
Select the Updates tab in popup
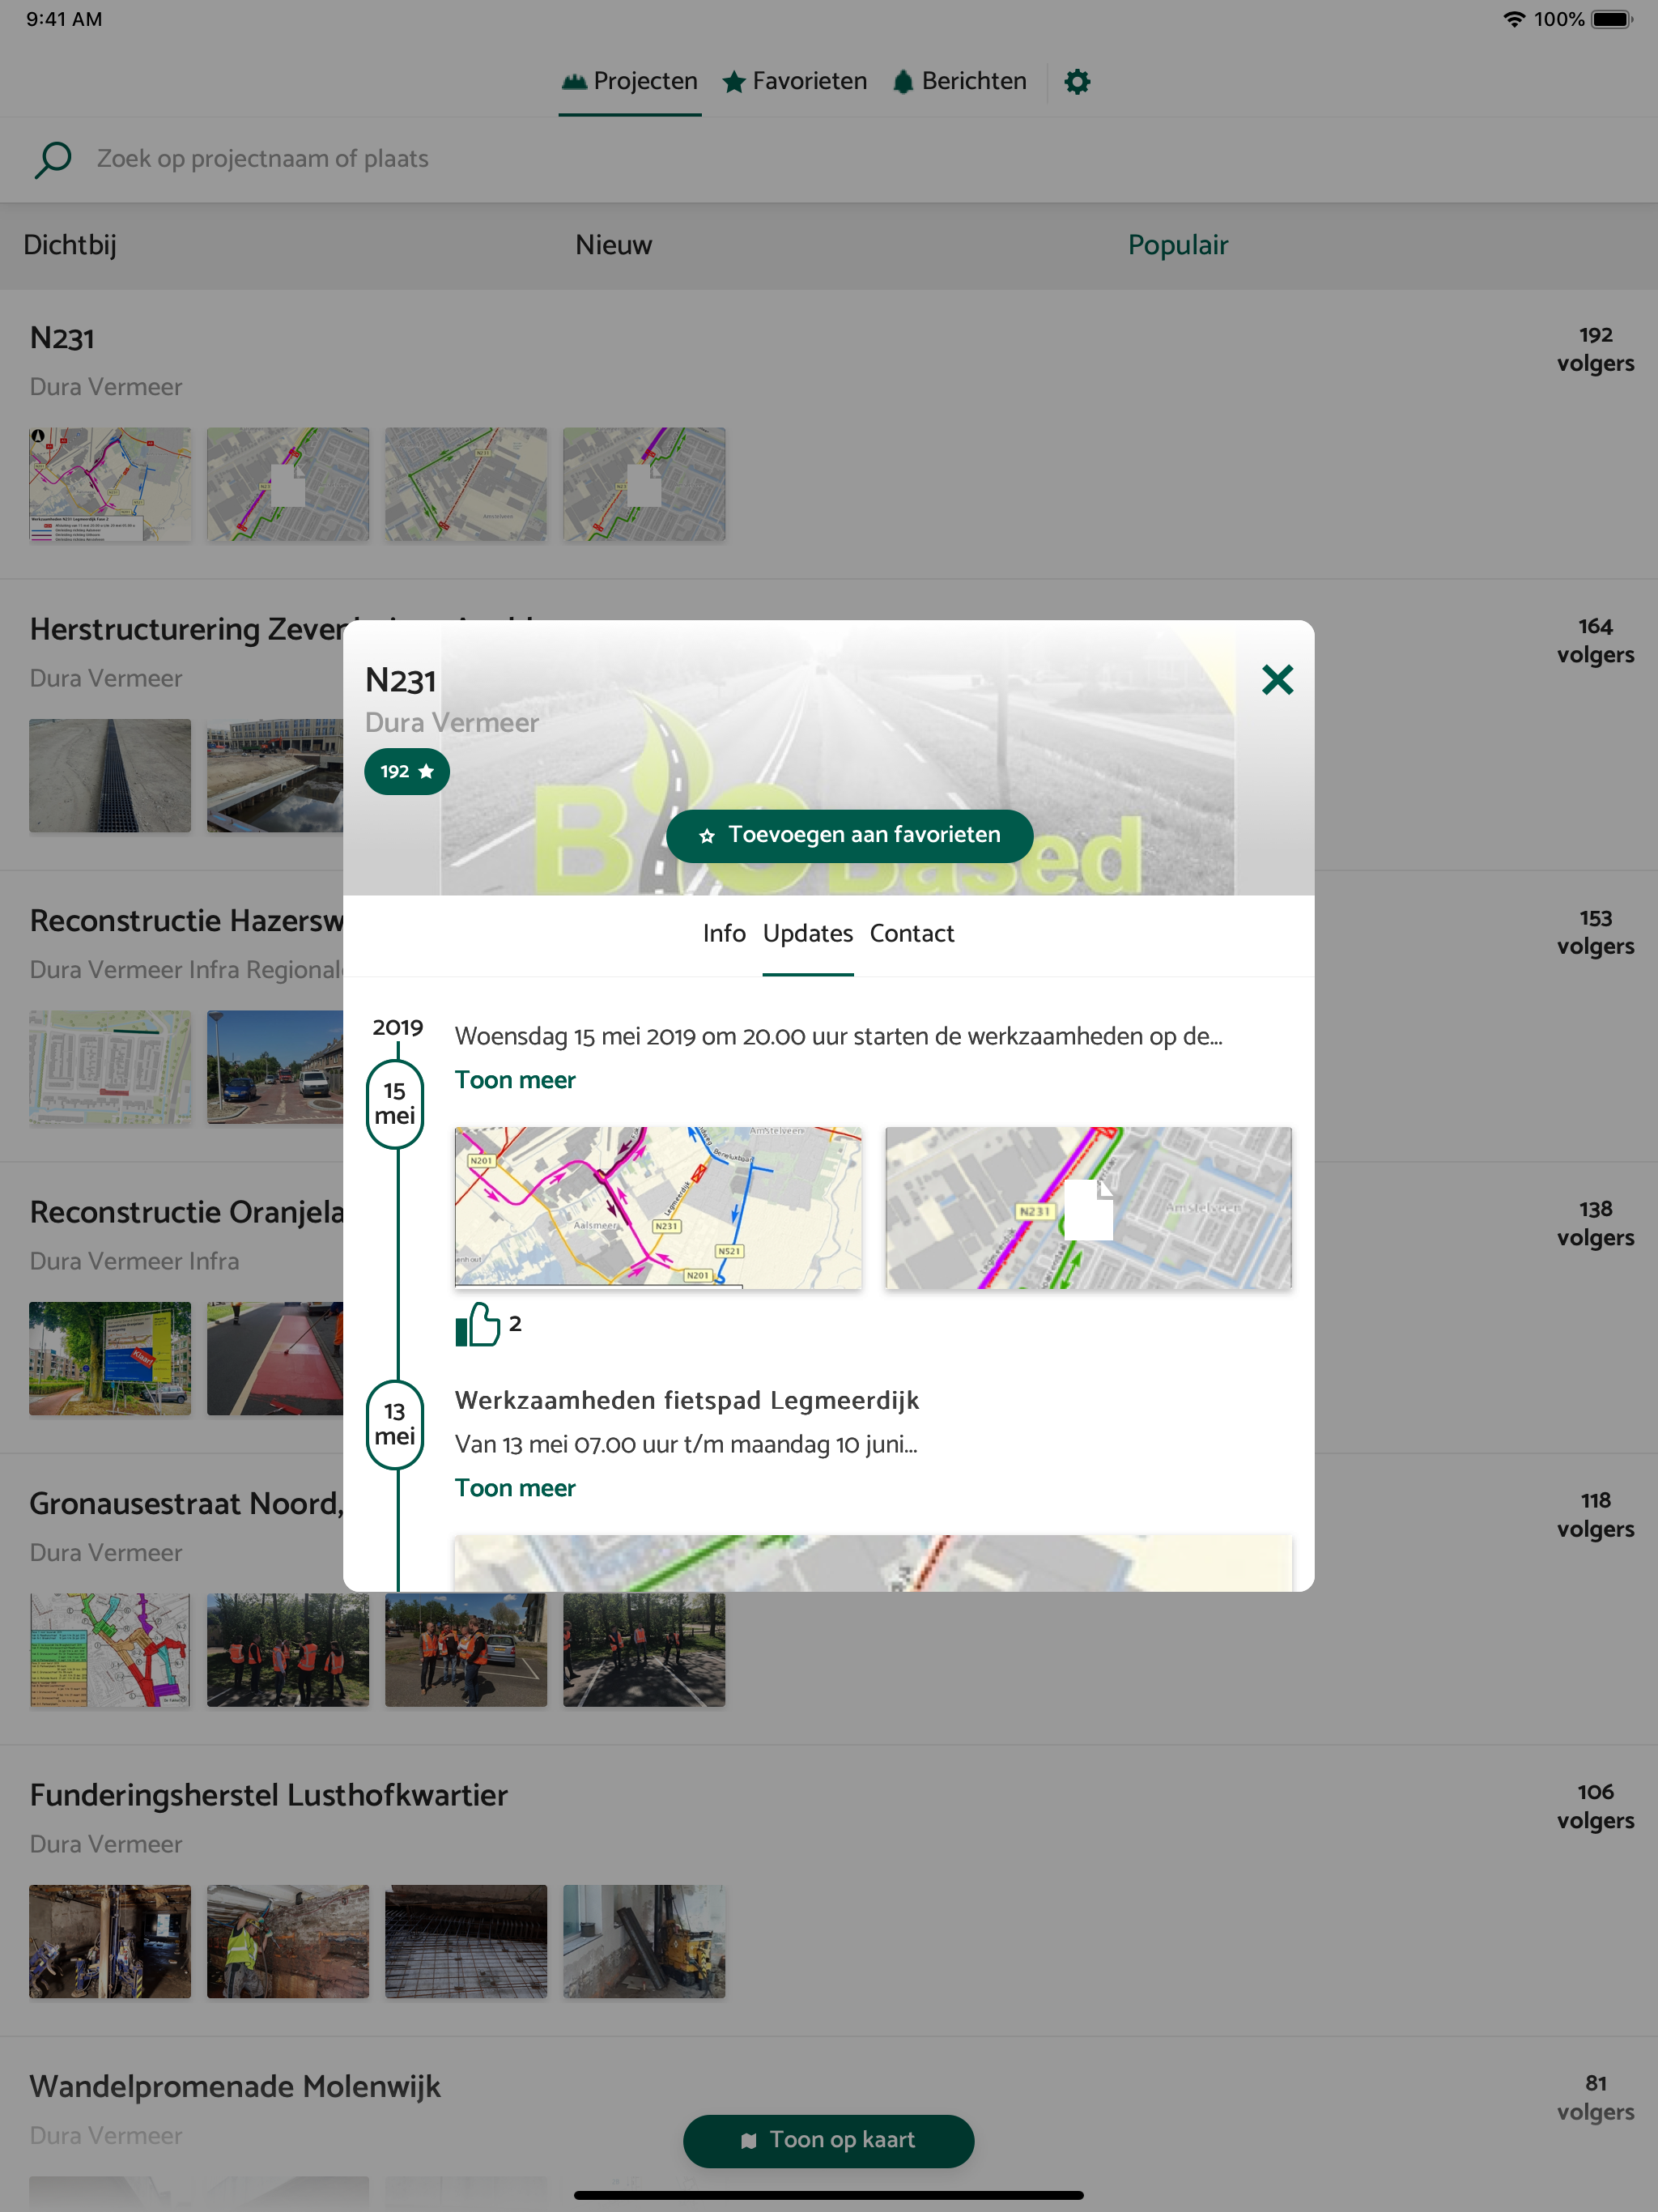point(808,933)
